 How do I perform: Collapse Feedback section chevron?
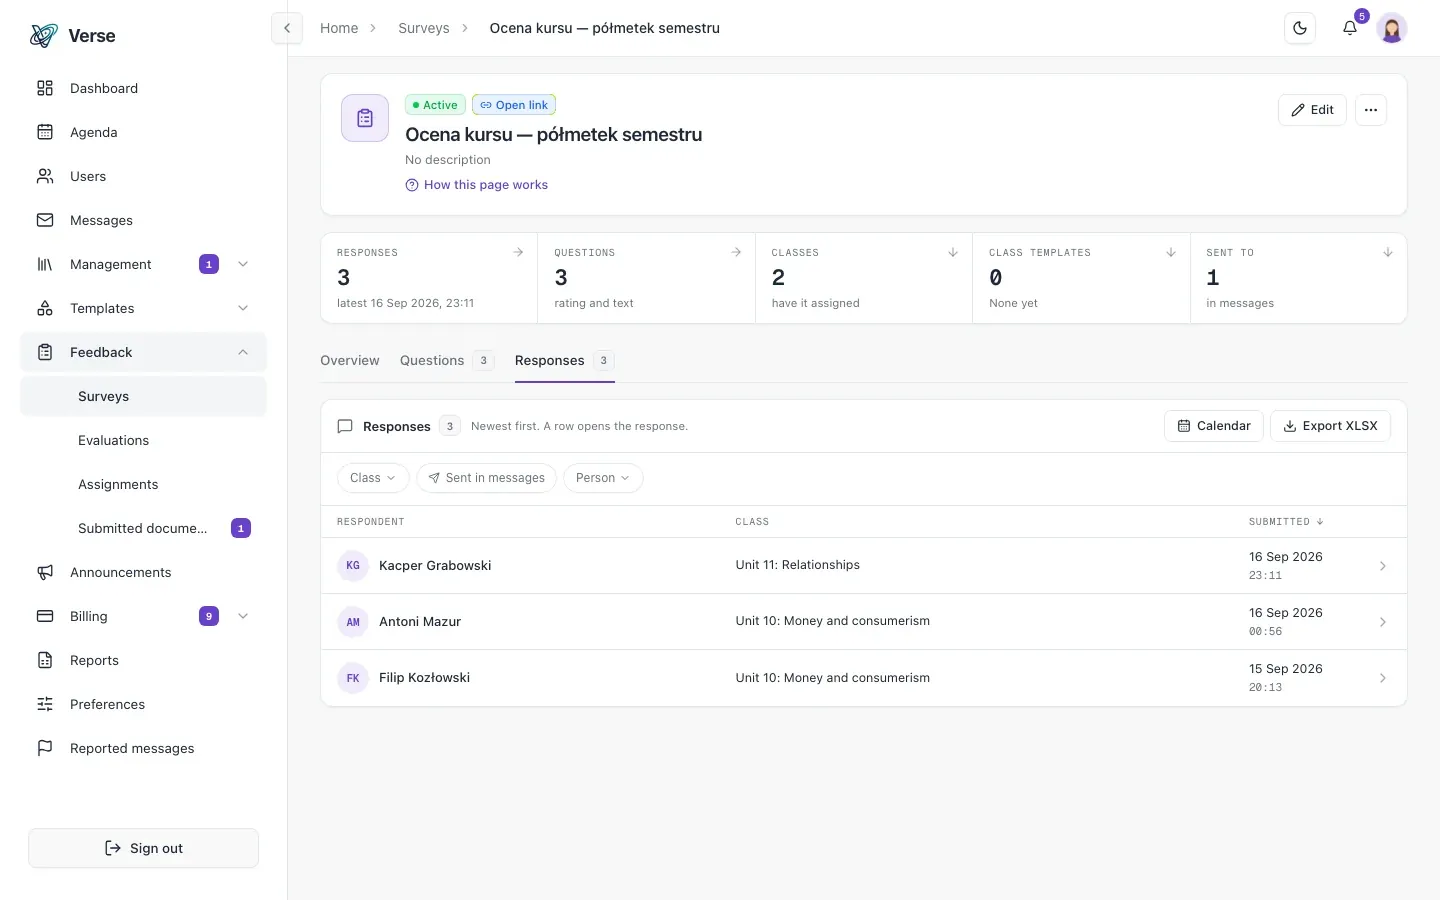pos(243,352)
